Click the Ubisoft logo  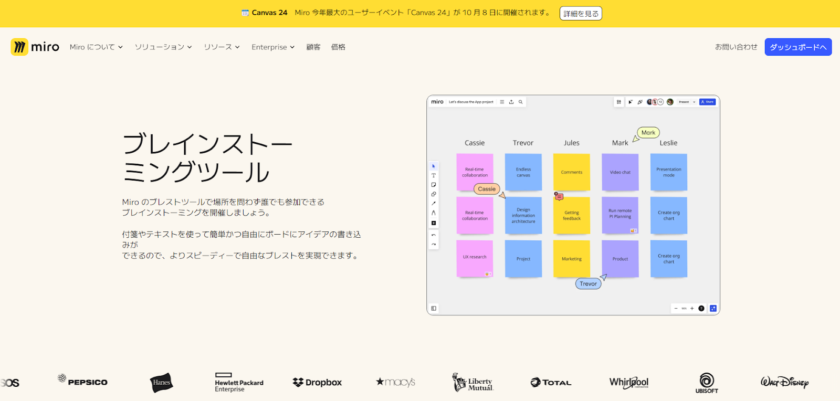tap(707, 382)
